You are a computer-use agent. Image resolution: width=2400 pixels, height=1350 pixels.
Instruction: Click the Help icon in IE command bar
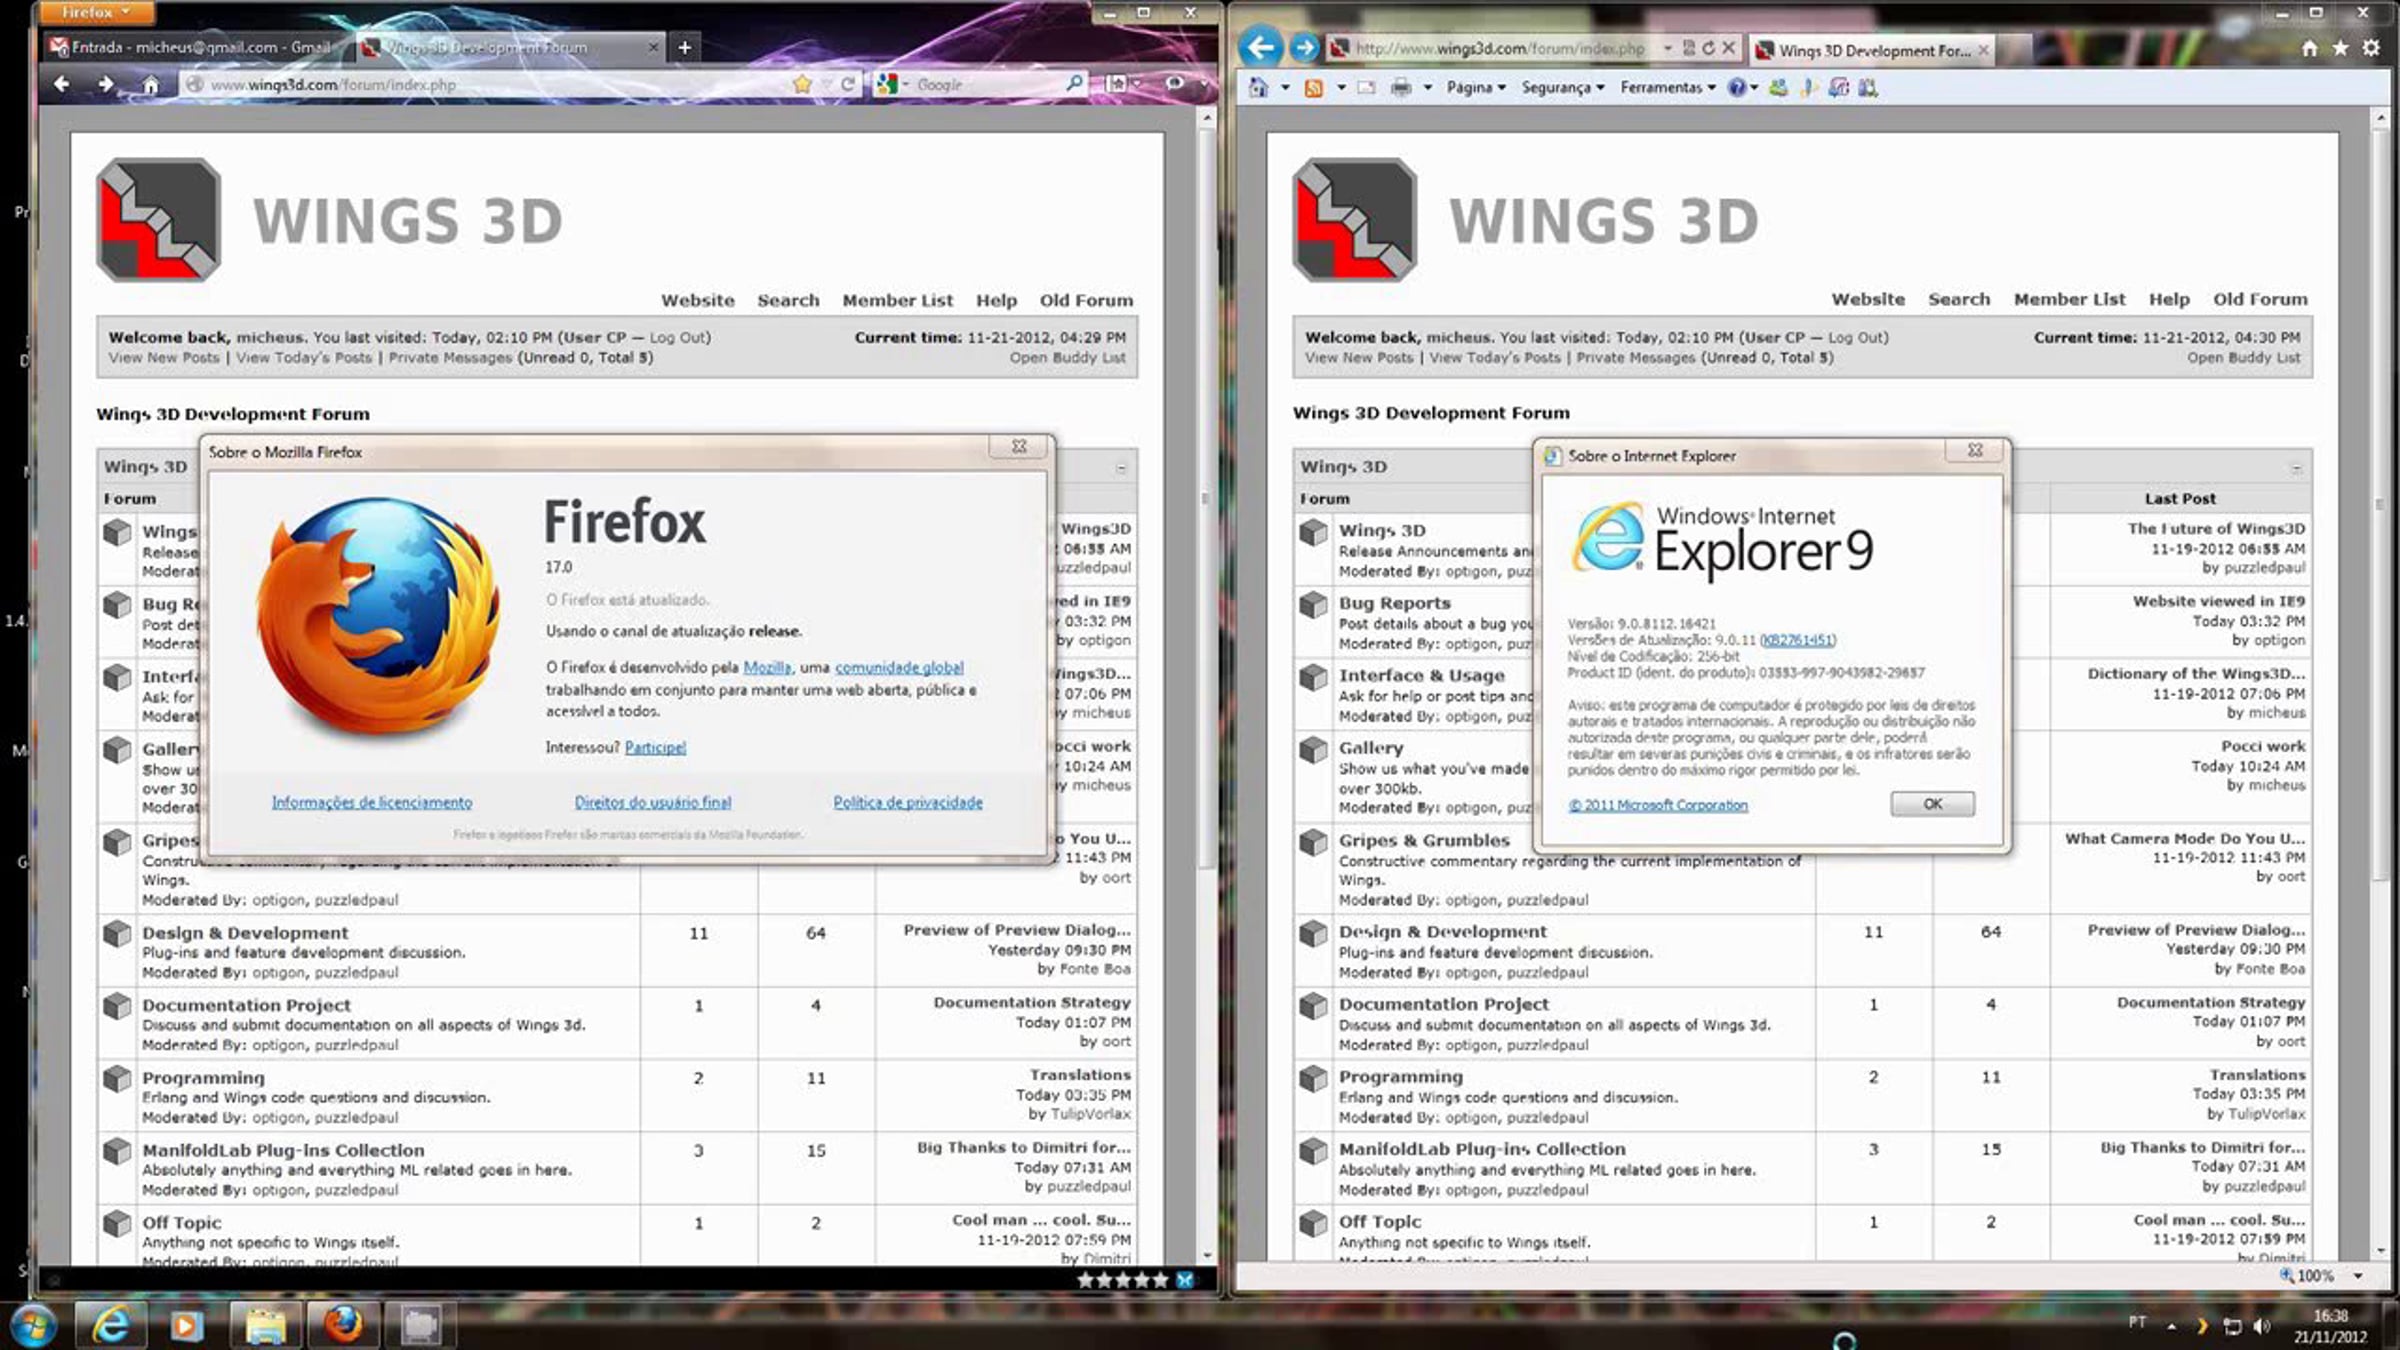pyautogui.click(x=1737, y=88)
